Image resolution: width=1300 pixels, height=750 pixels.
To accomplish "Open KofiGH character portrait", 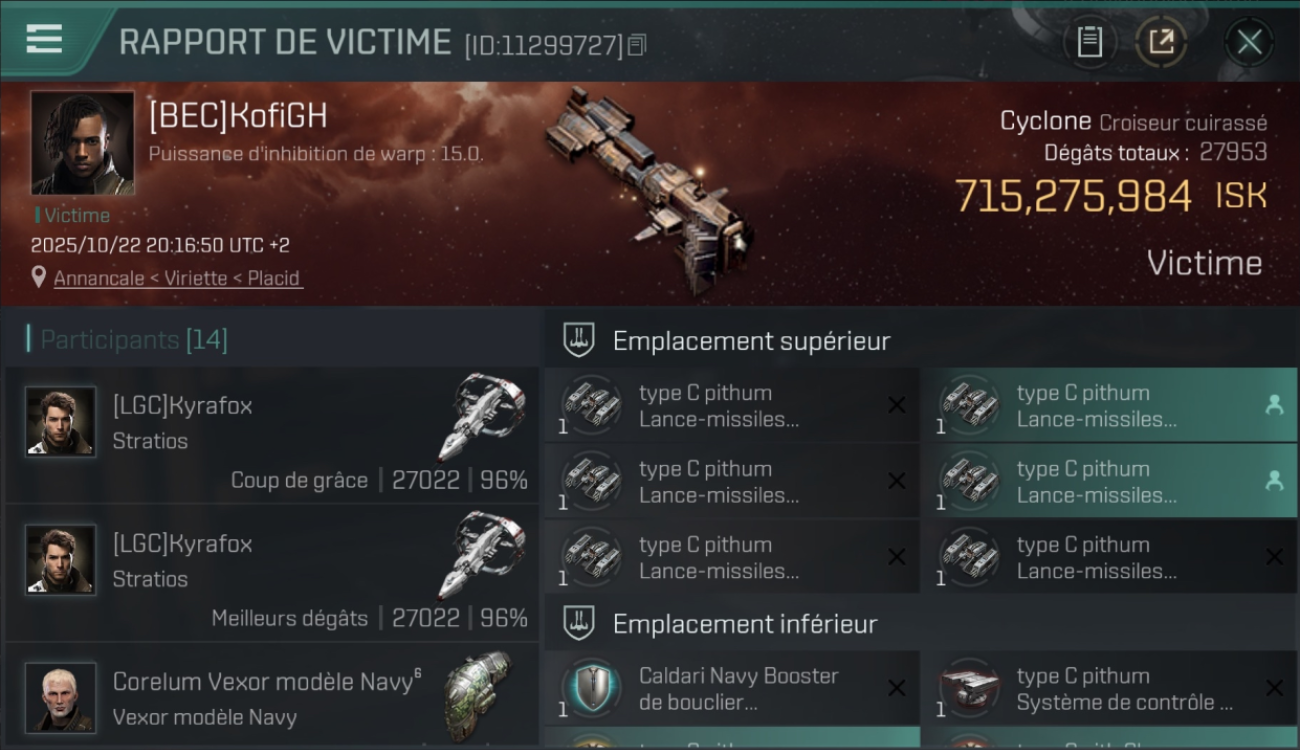I will coord(82,143).
